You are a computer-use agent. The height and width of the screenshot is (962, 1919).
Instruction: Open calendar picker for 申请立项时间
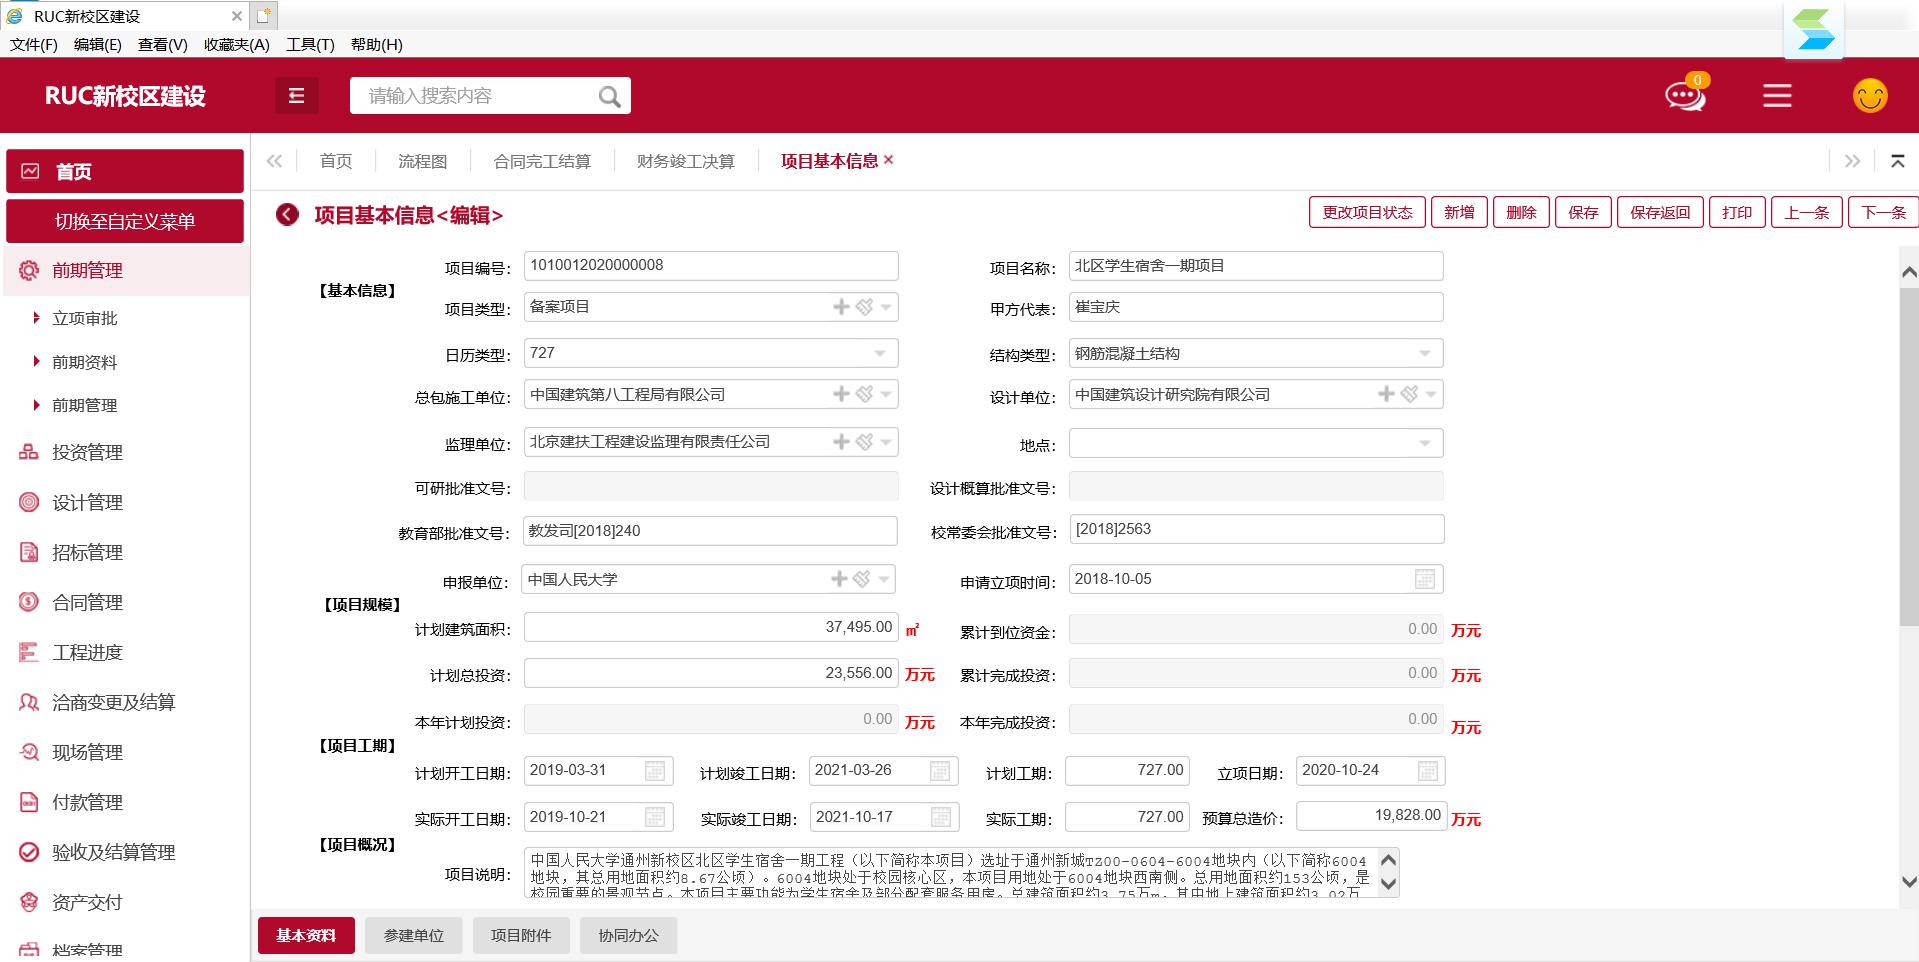[1425, 579]
